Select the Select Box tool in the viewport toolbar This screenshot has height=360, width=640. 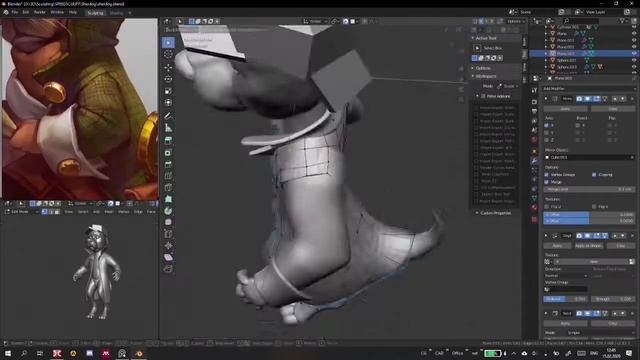coord(168,42)
